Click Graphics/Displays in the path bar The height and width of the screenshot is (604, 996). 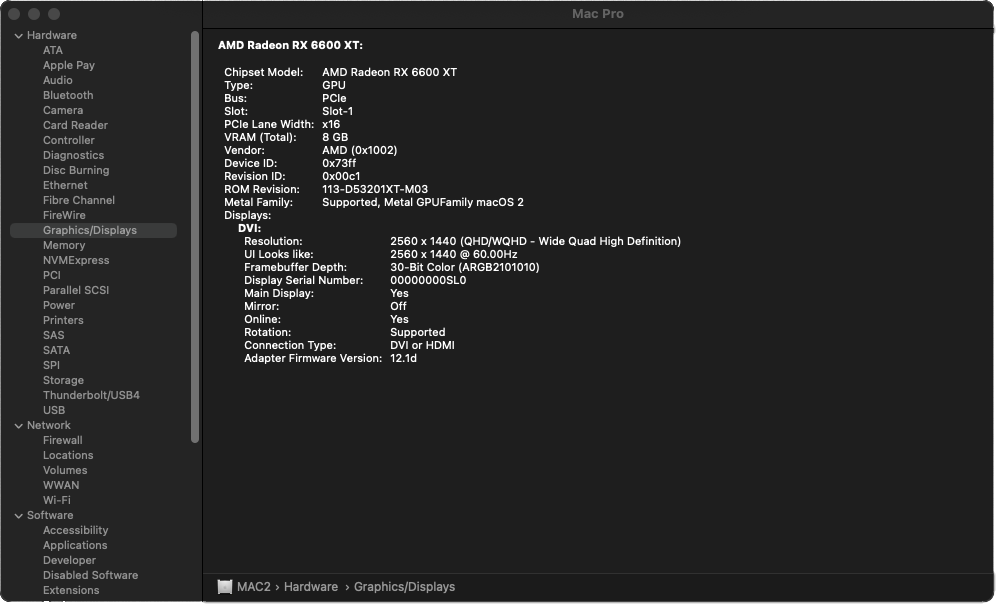[404, 587]
